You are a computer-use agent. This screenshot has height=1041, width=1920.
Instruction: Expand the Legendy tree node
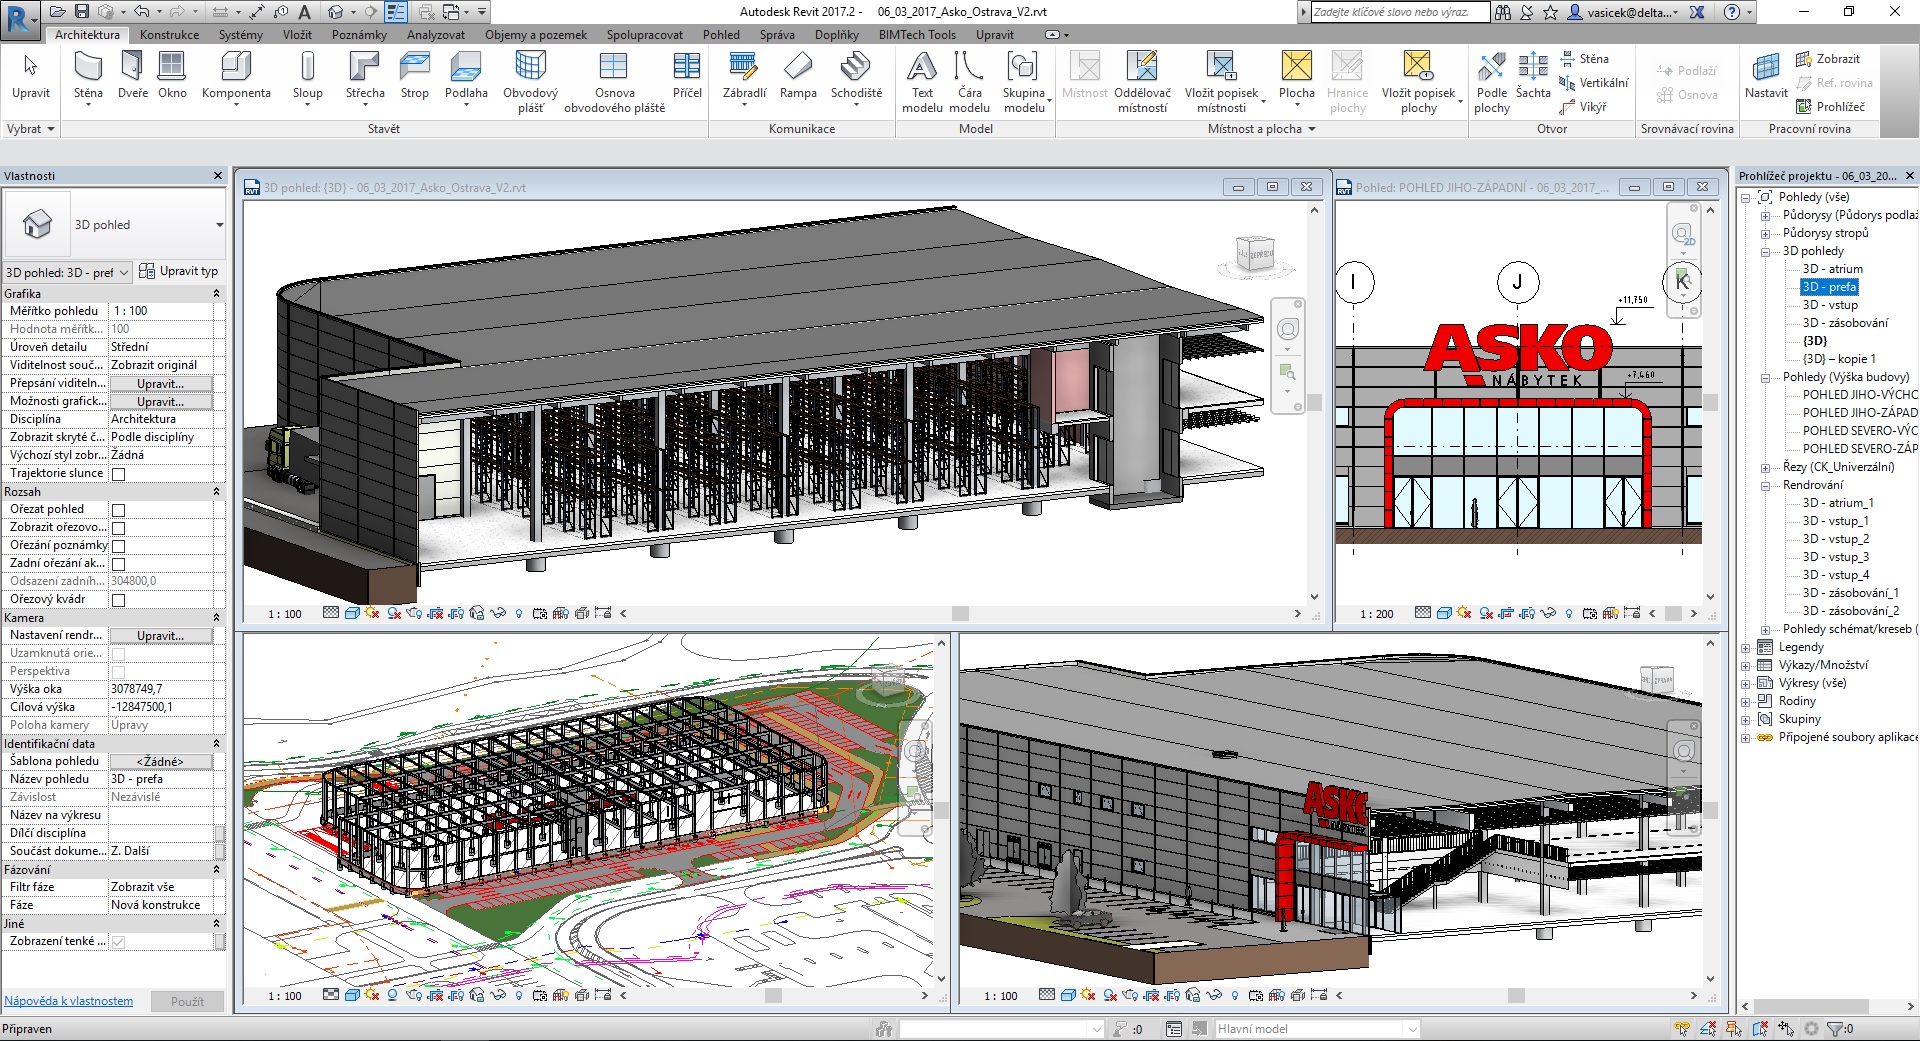[x=1746, y=648]
